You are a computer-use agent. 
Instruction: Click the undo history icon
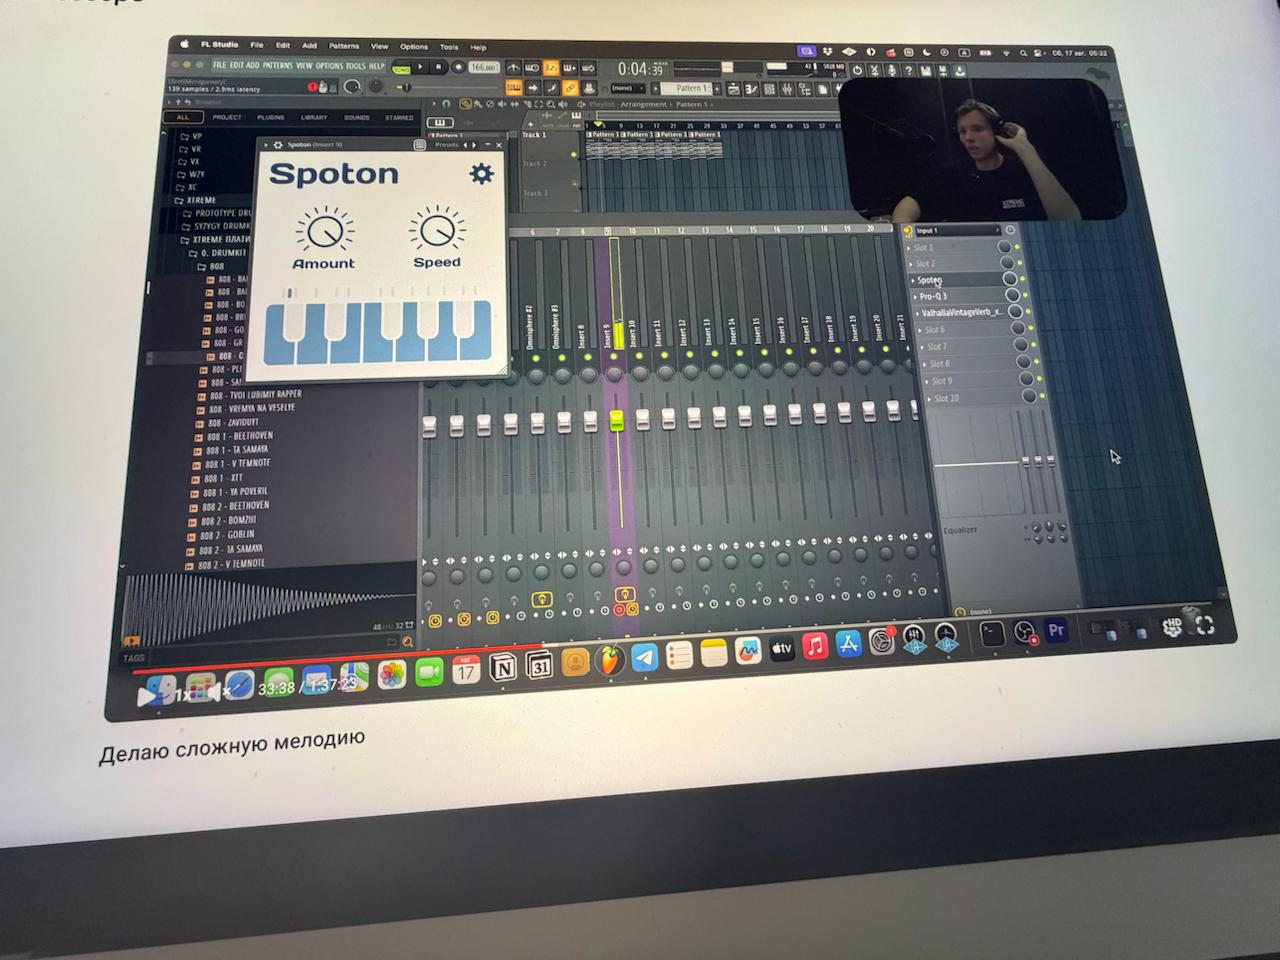(x=857, y=71)
